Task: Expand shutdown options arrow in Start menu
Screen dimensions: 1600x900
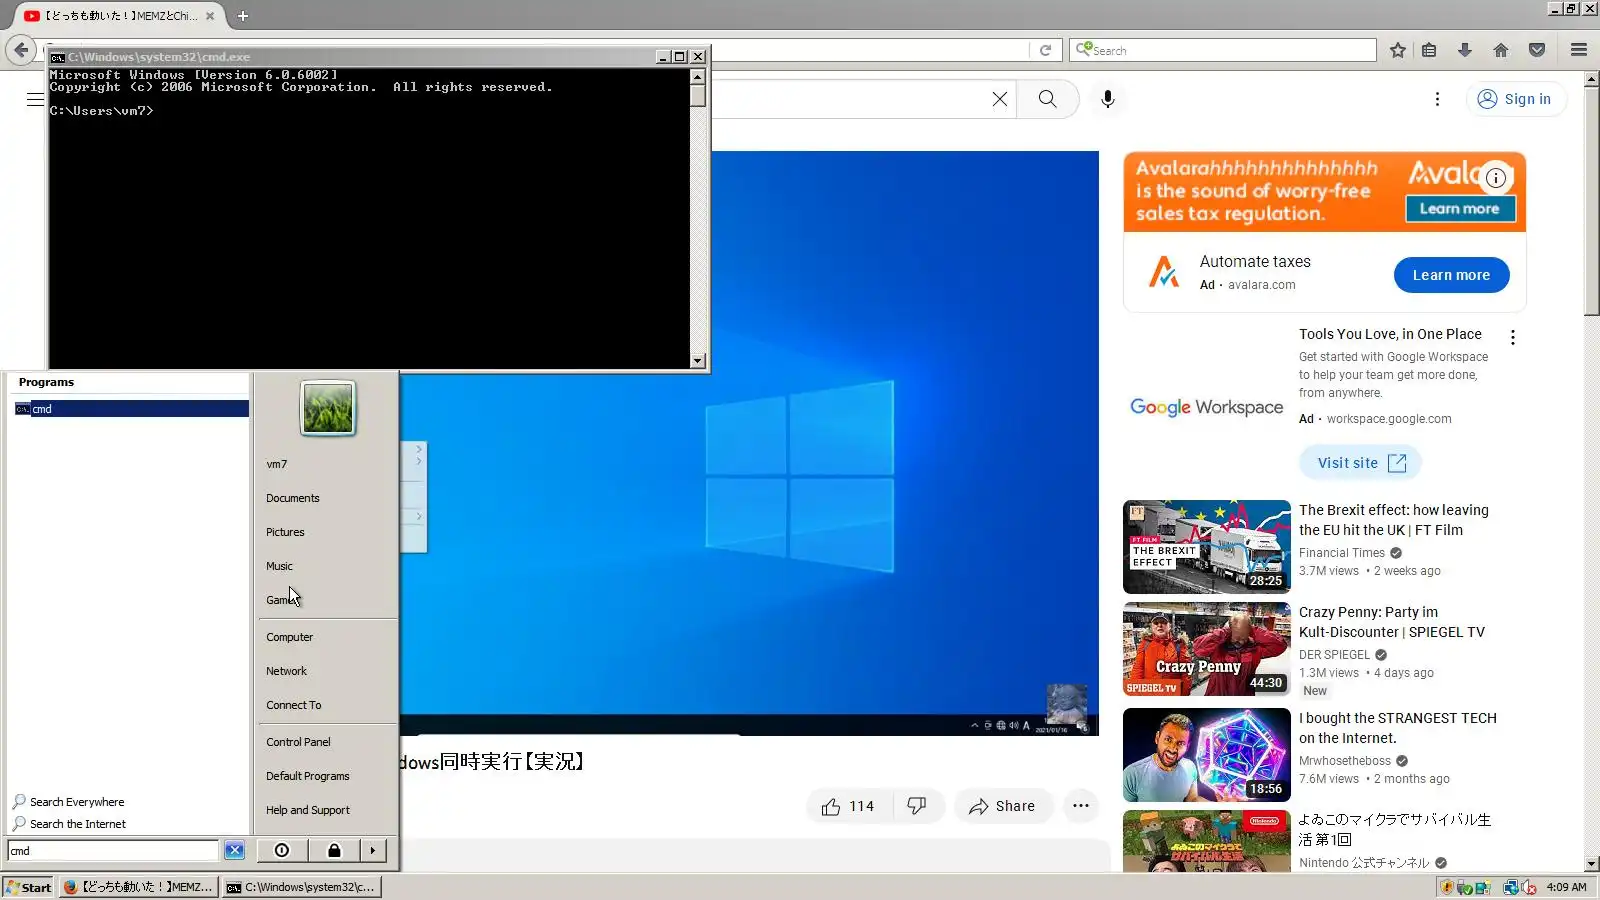Action: point(373,851)
